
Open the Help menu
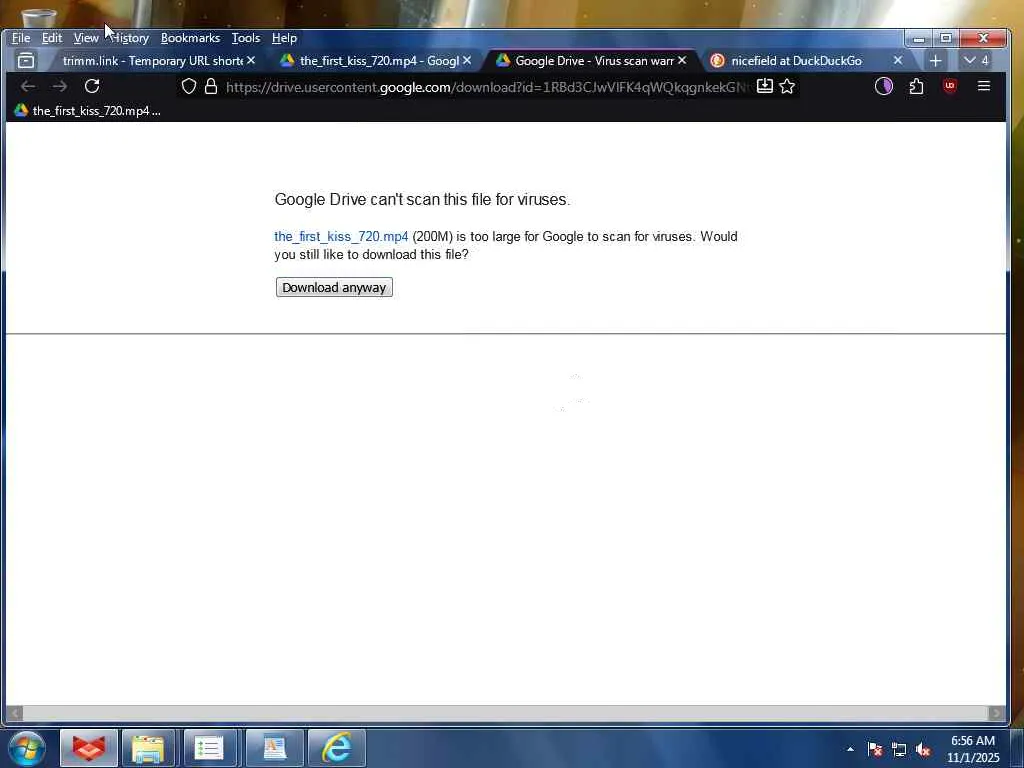tap(284, 38)
